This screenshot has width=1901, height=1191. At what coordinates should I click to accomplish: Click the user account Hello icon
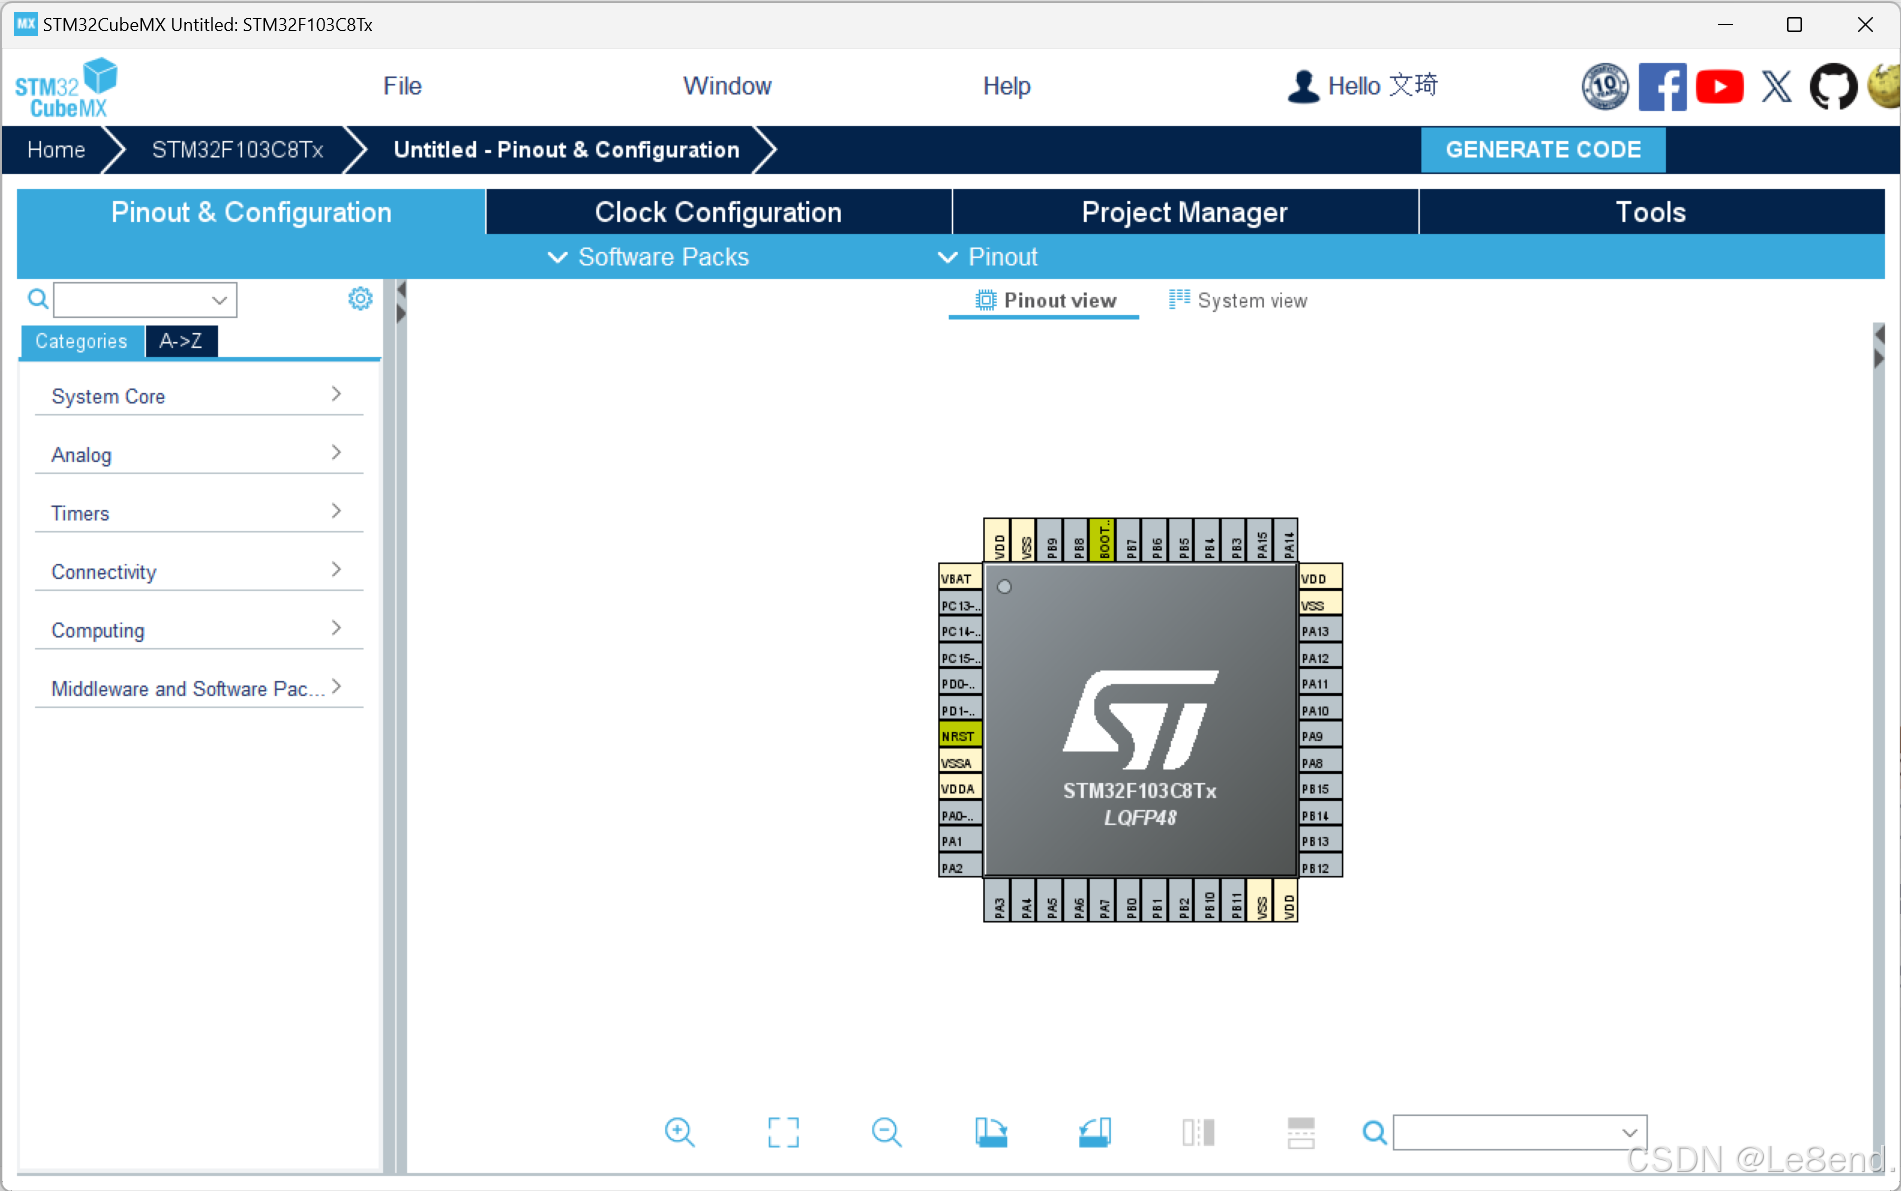point(1303,86)
